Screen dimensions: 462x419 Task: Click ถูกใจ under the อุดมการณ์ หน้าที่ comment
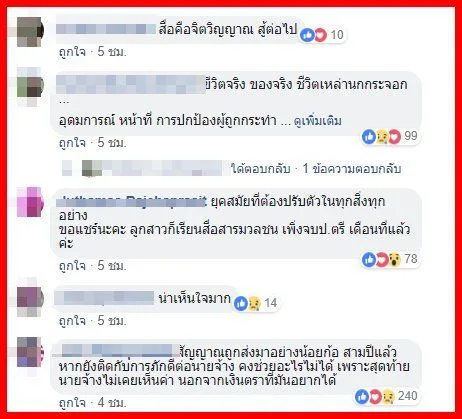[72, 143]
